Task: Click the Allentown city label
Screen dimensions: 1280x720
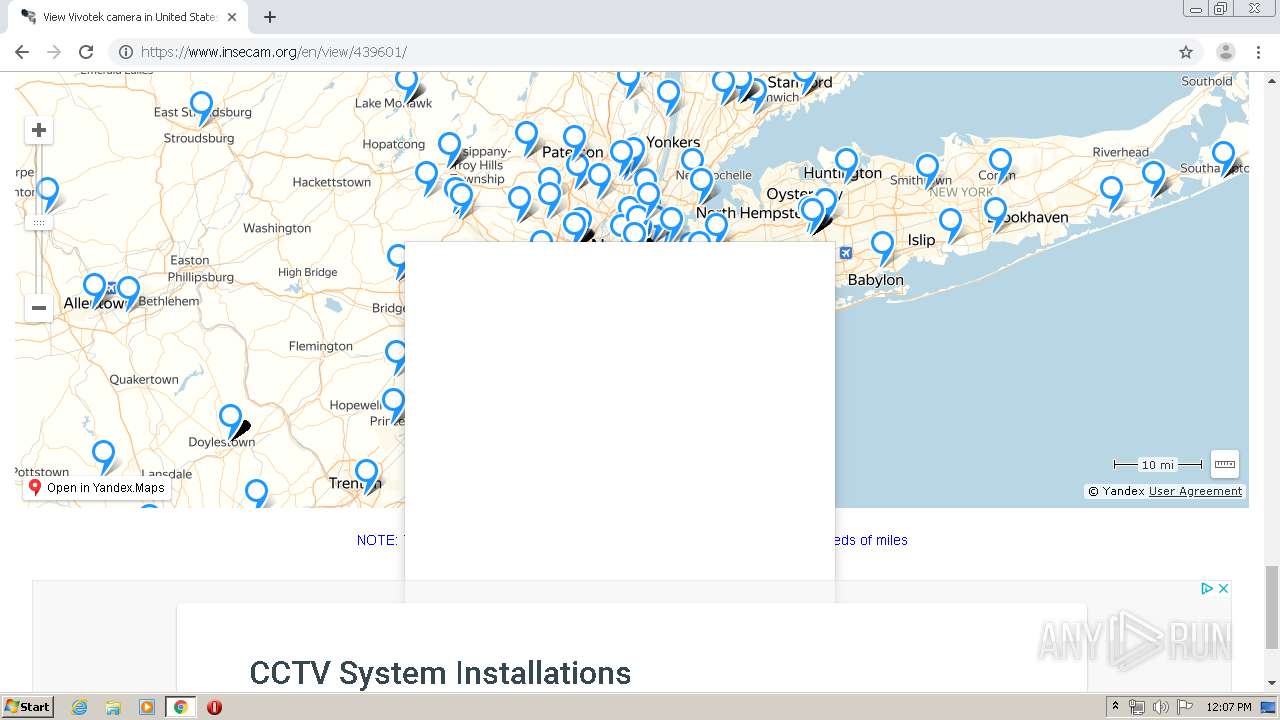Action: pos(96,303)
